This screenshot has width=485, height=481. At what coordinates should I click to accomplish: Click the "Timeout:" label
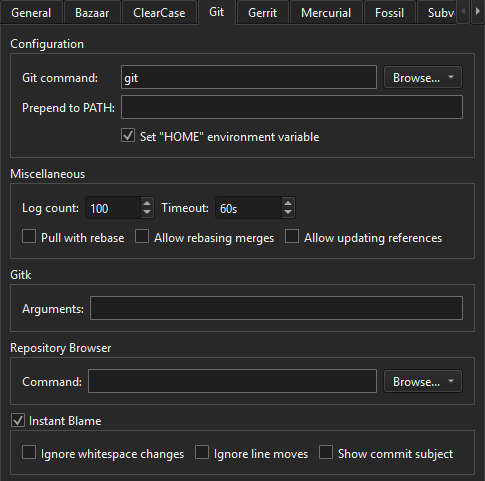tap(185, 208)
